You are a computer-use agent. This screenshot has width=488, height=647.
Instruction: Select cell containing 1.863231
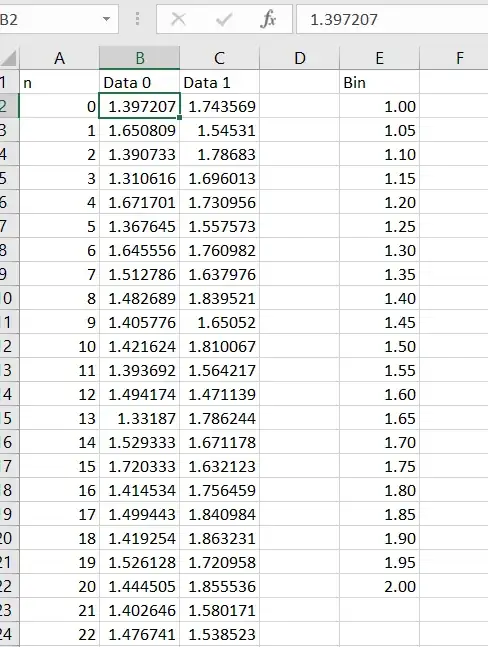point(219,538)
